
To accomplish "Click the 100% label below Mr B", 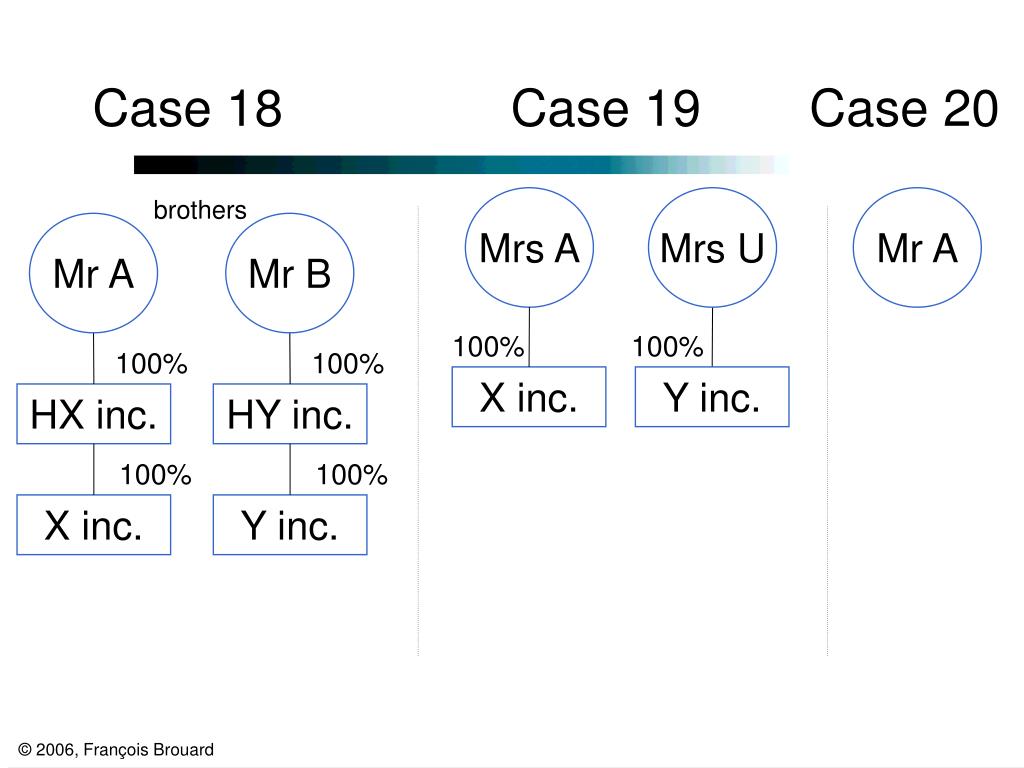I will (x=348, y=364).
